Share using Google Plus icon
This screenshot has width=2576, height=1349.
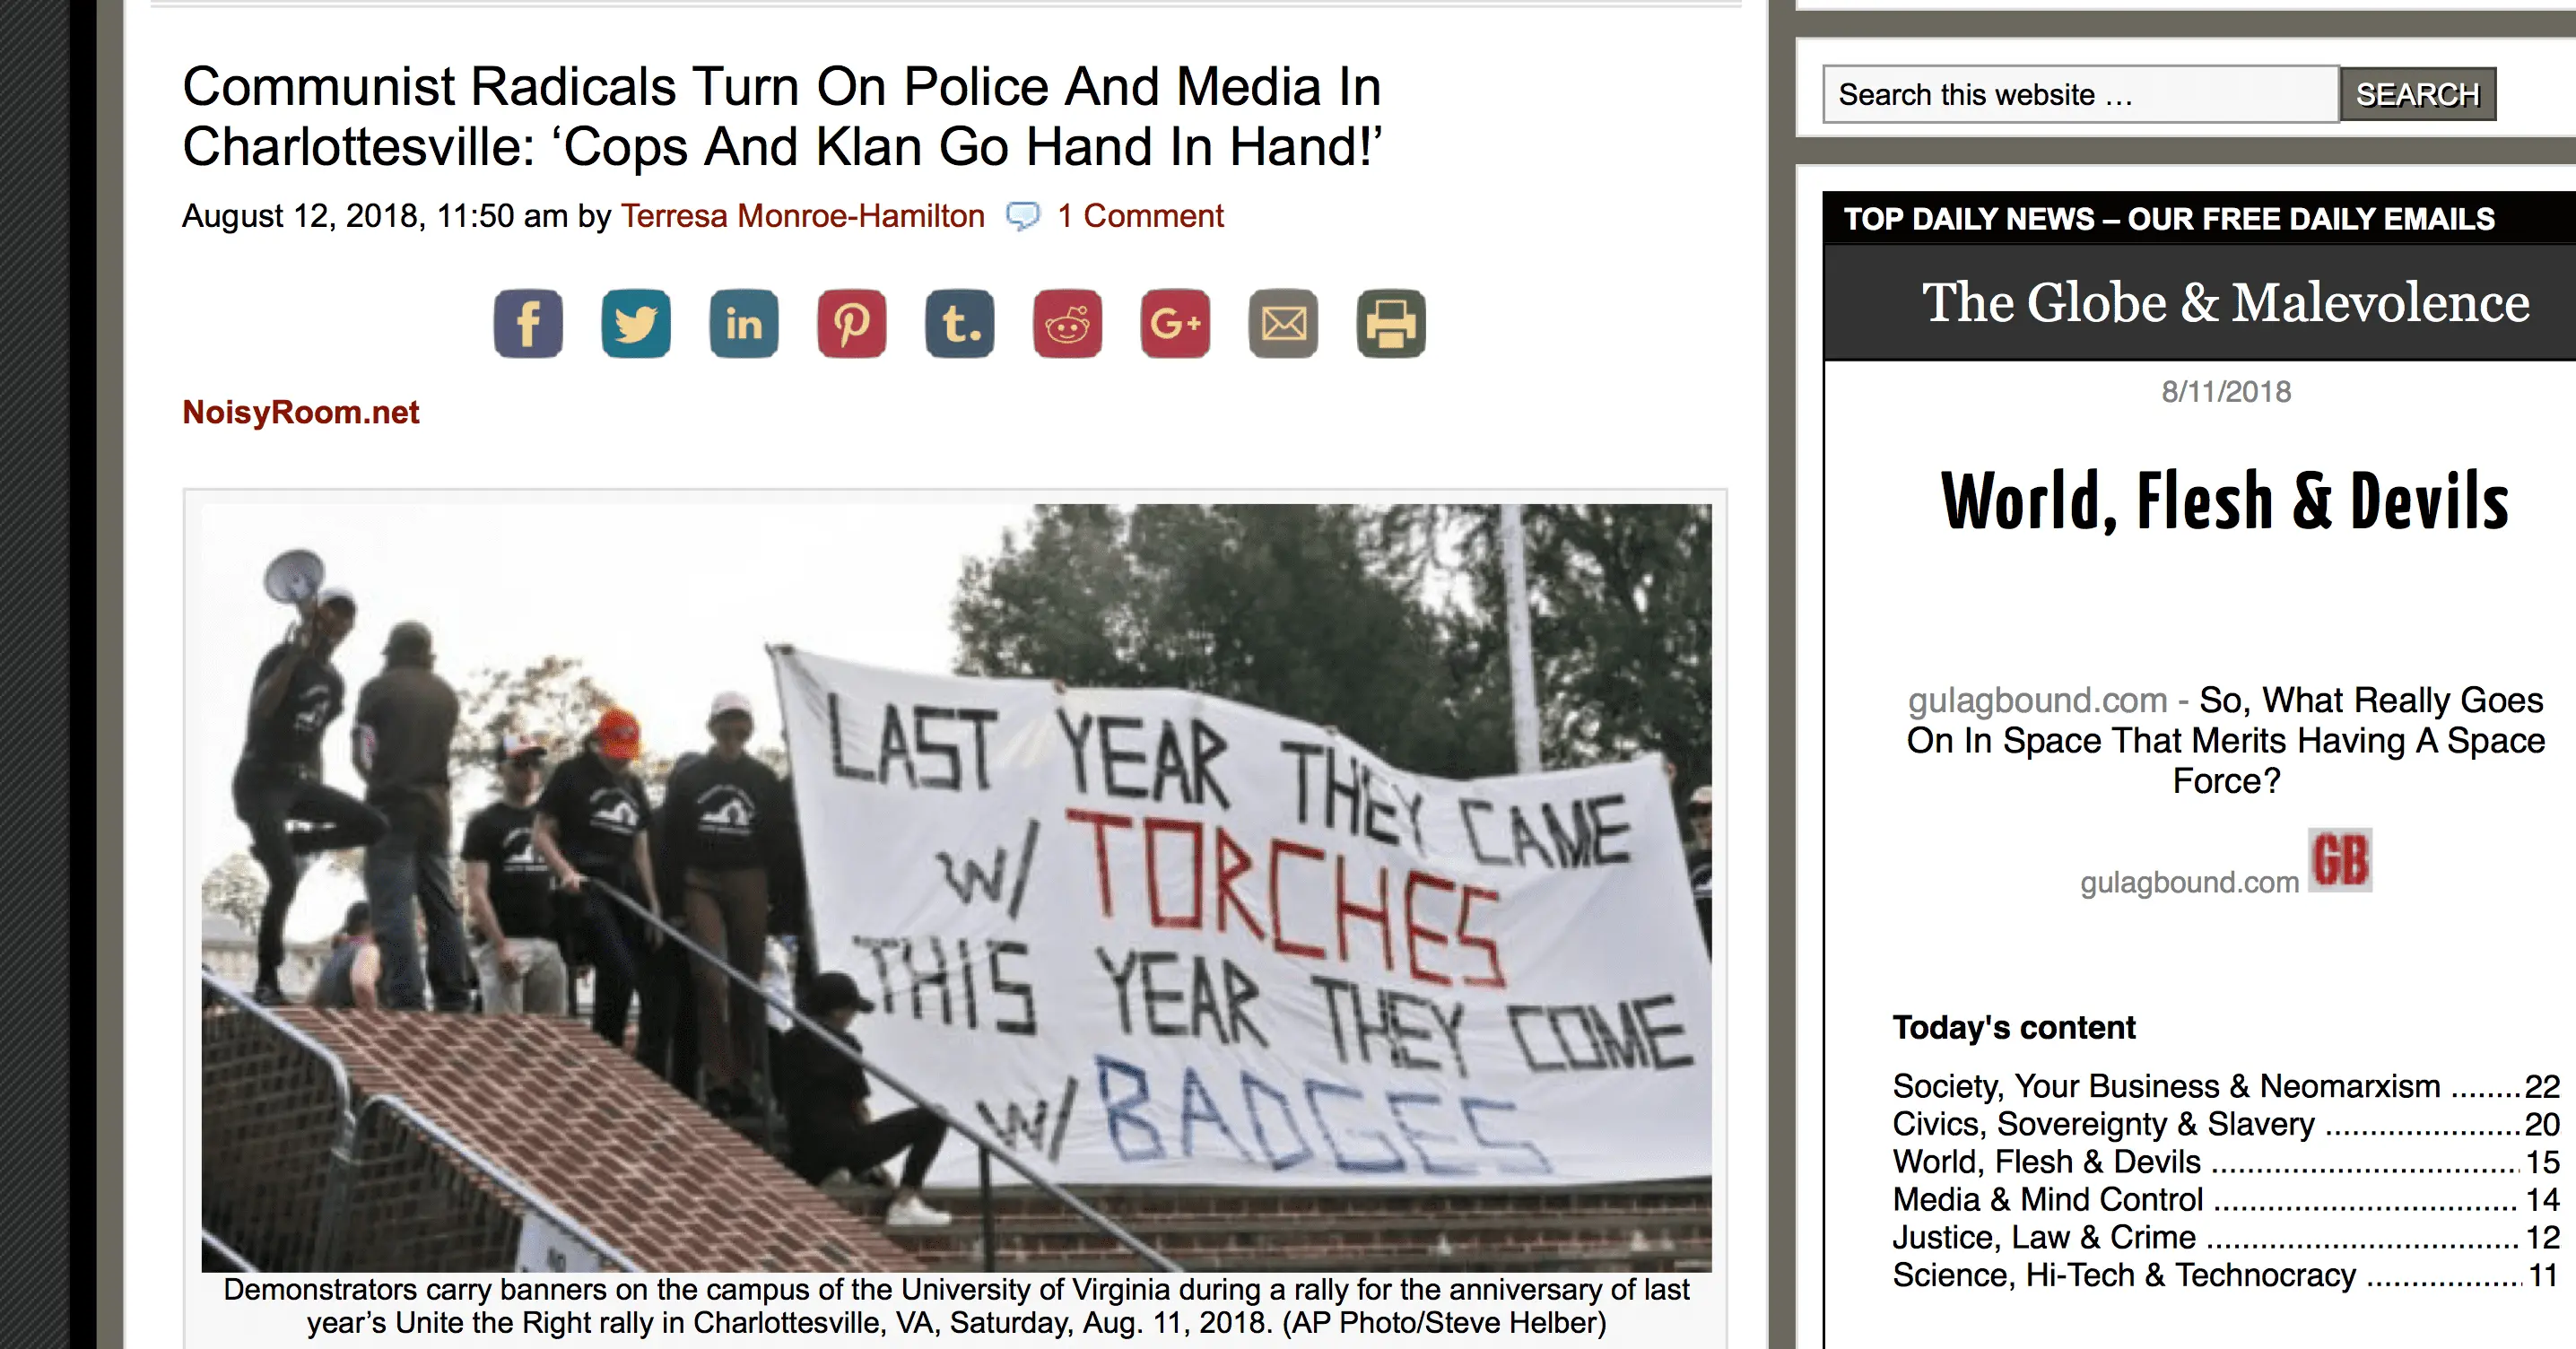pyautogui.click(x=1176, y=324)
